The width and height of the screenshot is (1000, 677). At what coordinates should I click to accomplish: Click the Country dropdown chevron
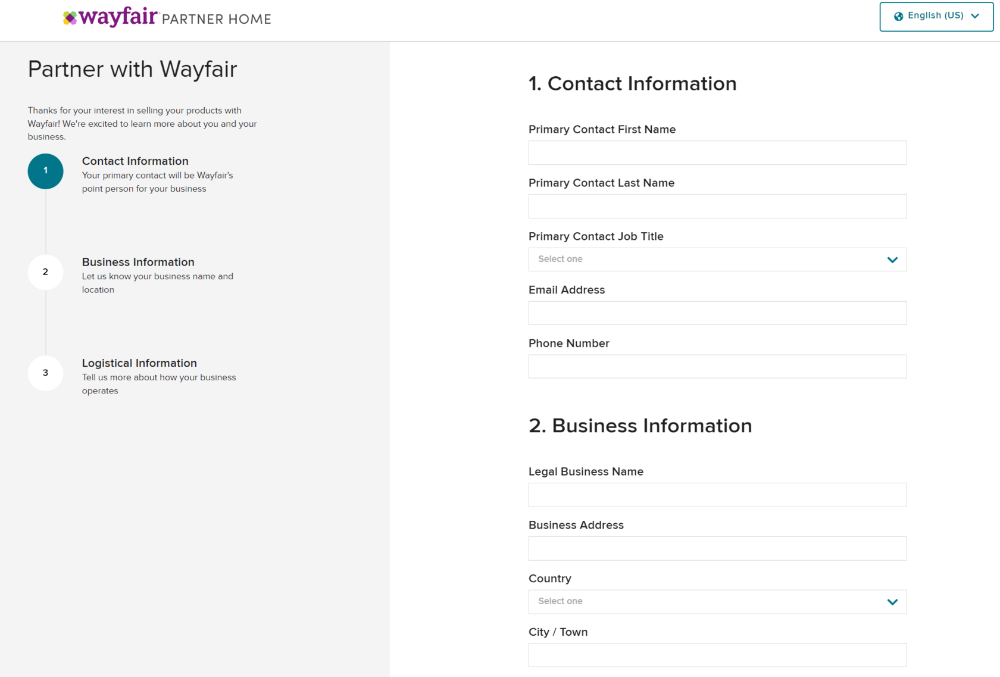point(891,601)
